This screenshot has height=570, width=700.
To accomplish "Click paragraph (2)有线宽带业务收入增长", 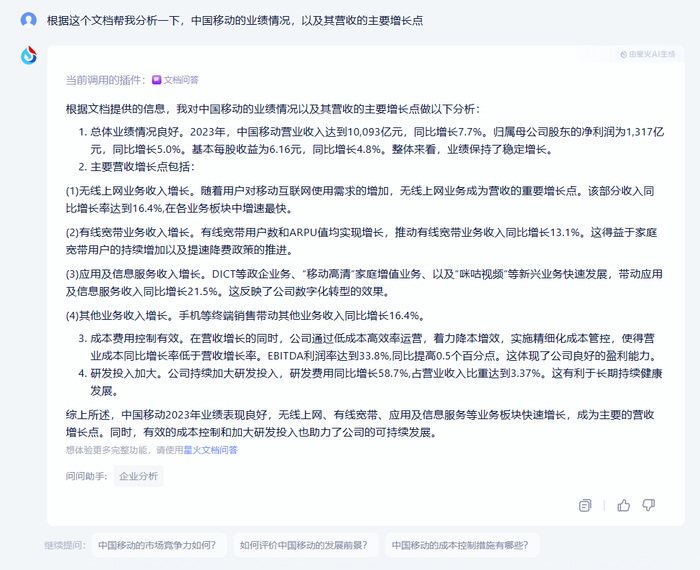I will tap(362, 241).
